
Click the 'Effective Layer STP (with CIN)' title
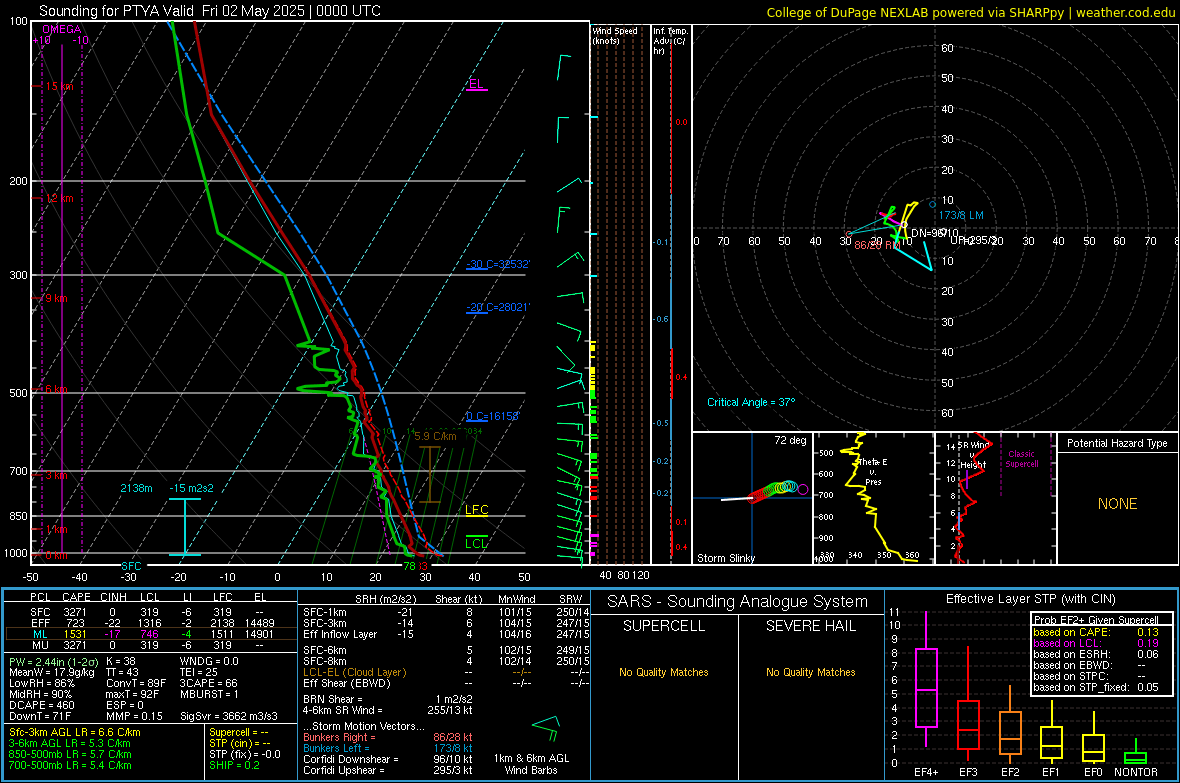pyautogui.click(x=1030, y=599)
